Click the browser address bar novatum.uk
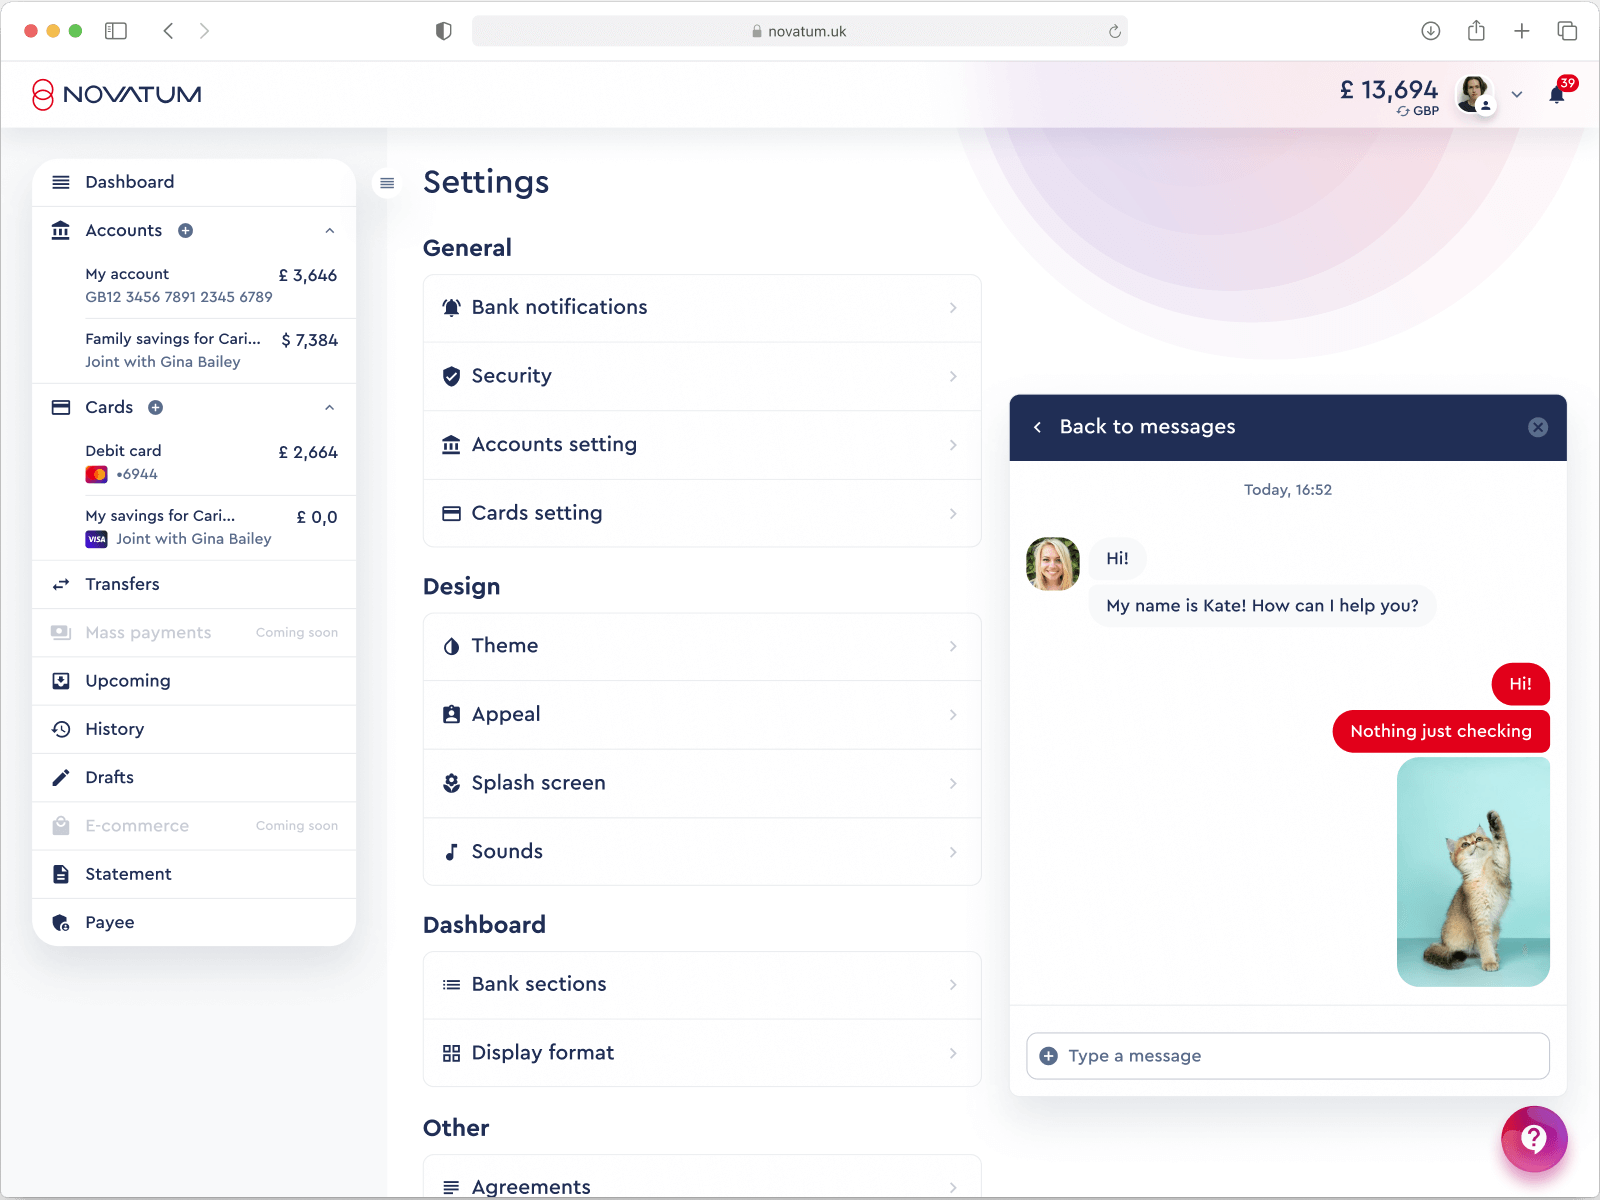1600x1200 pixels. [x=800, y=31]
